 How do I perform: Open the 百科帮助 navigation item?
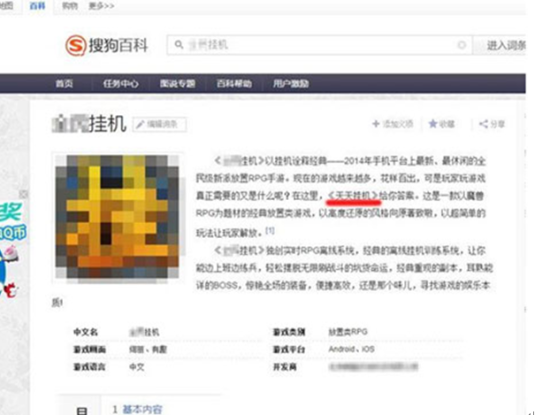tap(234, 83)
